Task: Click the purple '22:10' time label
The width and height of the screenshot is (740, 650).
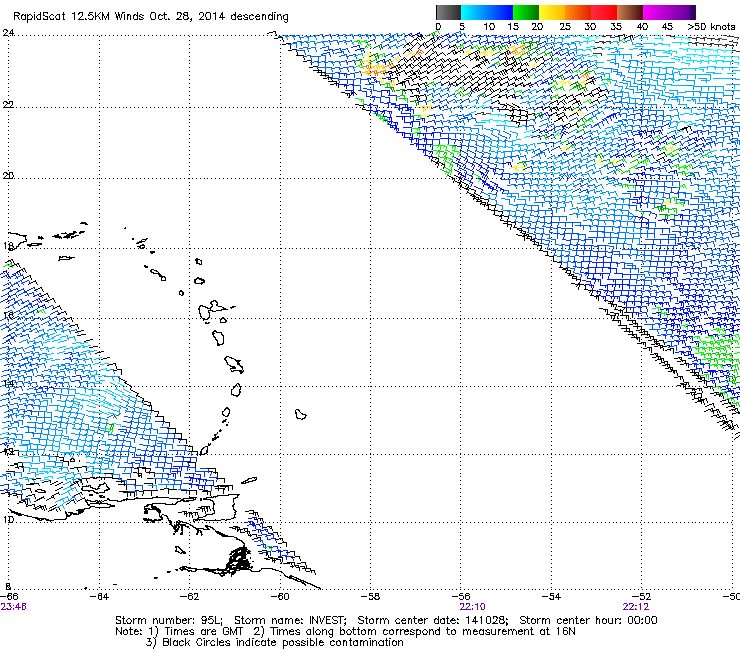Action: tap(472, 607)
